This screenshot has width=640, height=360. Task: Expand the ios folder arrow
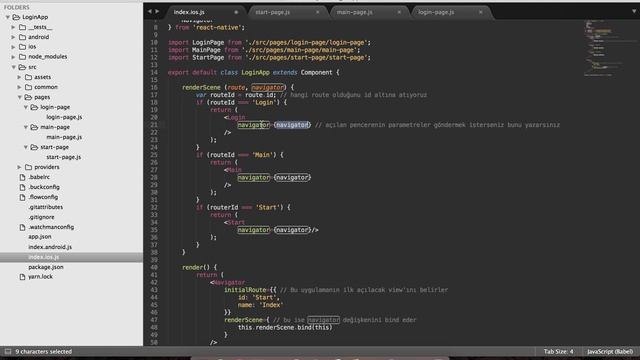[x=13, y=47]
